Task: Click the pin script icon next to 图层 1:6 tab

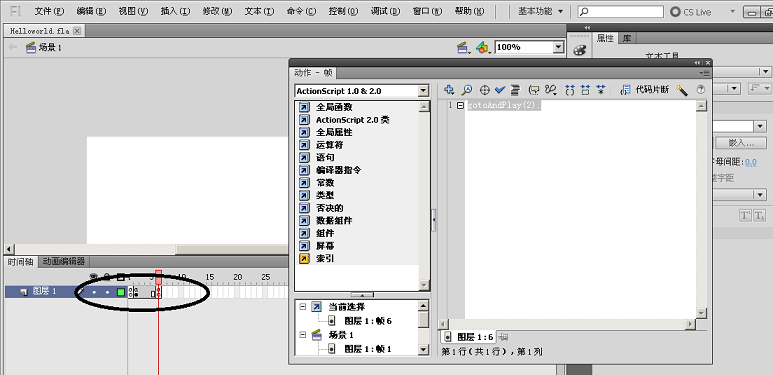Action: pos(503,337)
